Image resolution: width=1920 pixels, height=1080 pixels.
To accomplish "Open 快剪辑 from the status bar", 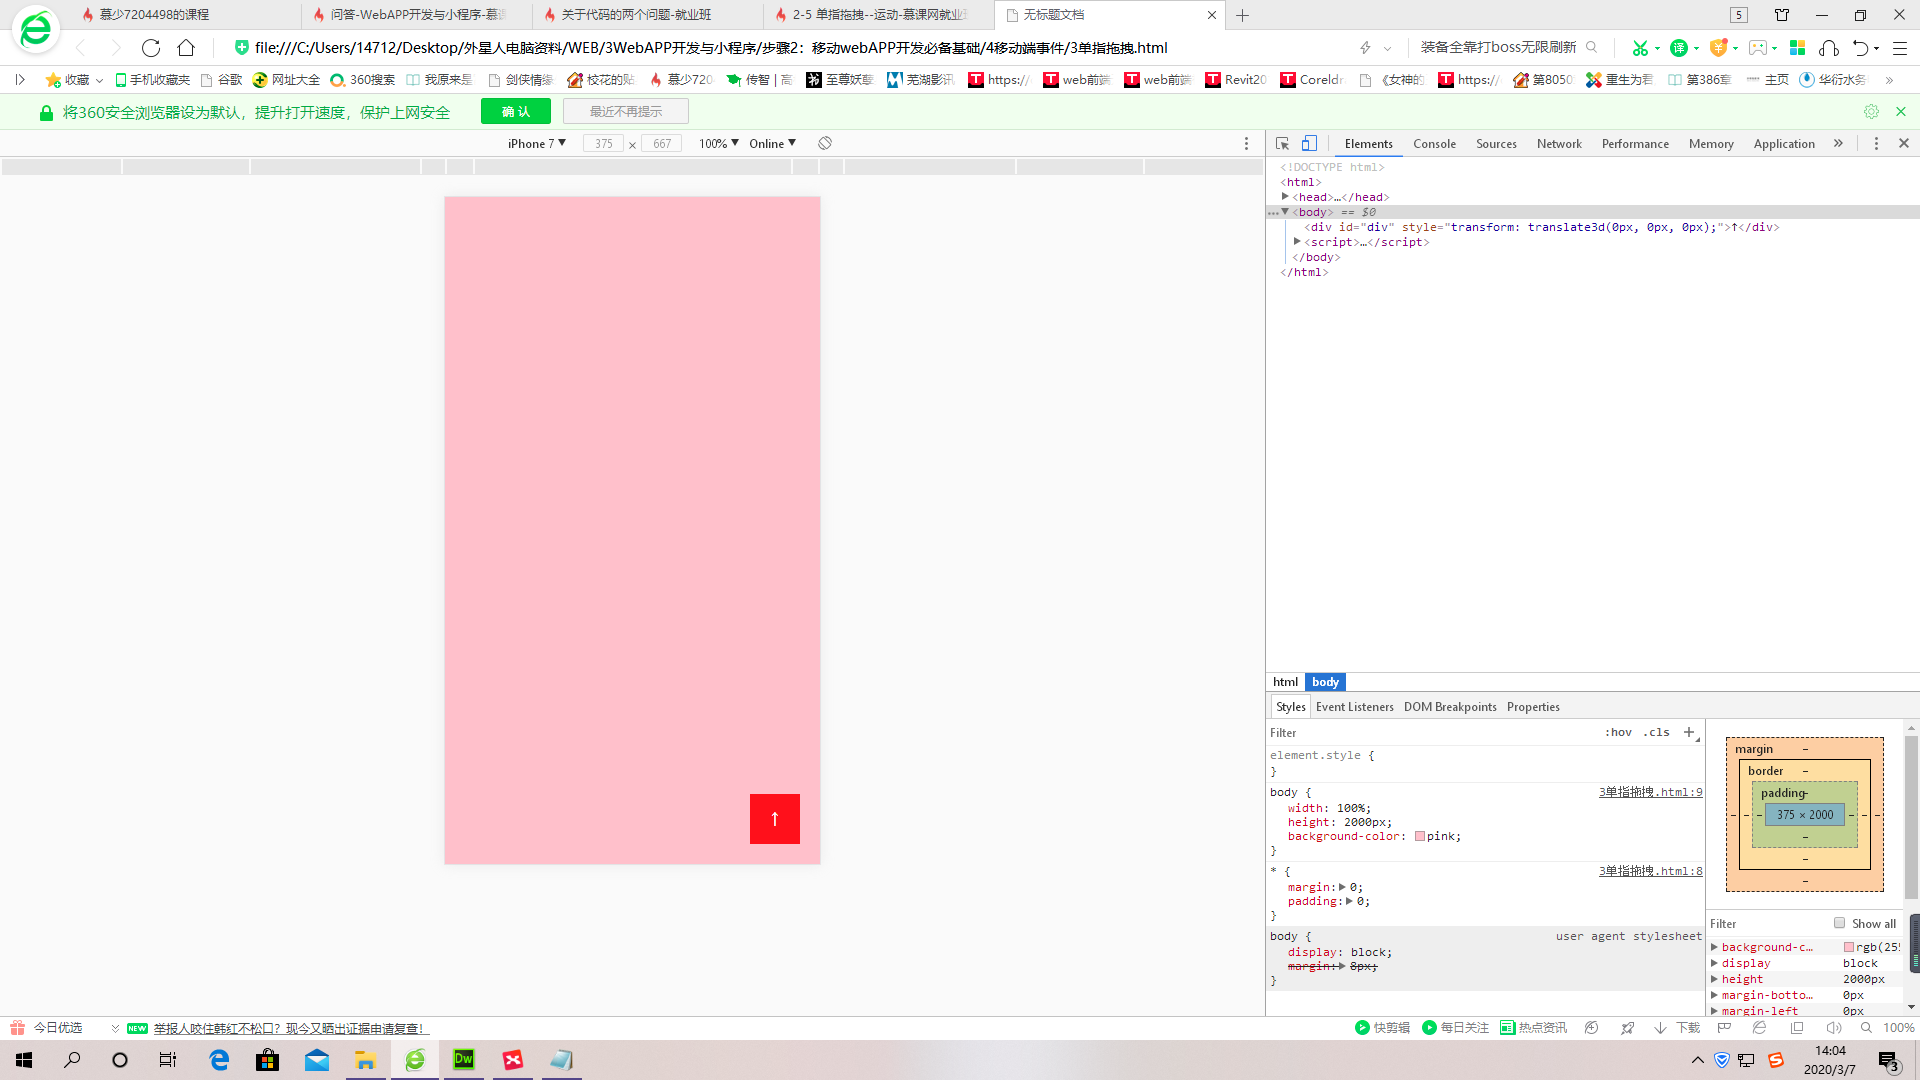I will click(x=1382, y=1028).
